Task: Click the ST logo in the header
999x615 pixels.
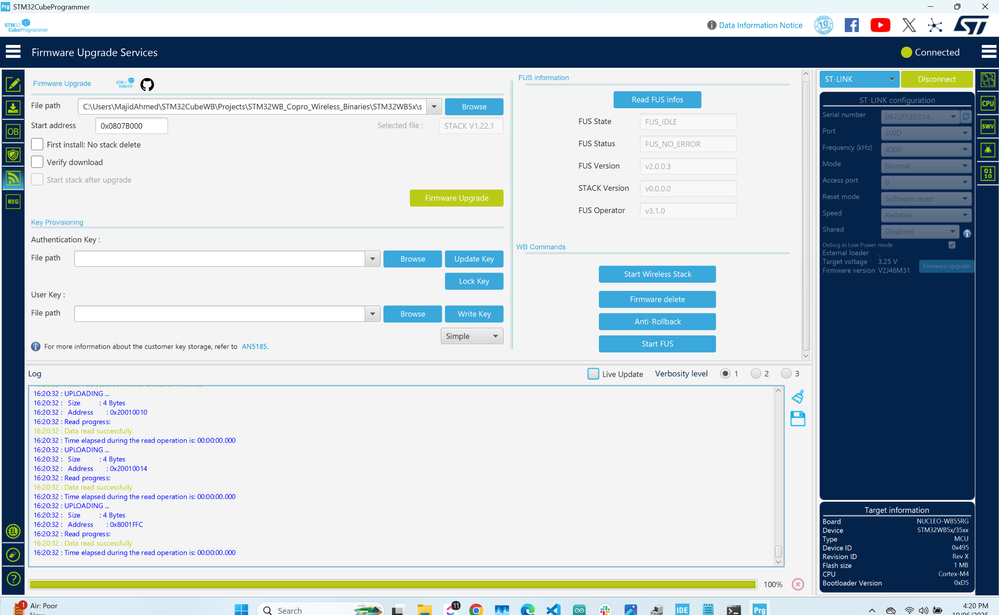Action: tap(970, 25)
